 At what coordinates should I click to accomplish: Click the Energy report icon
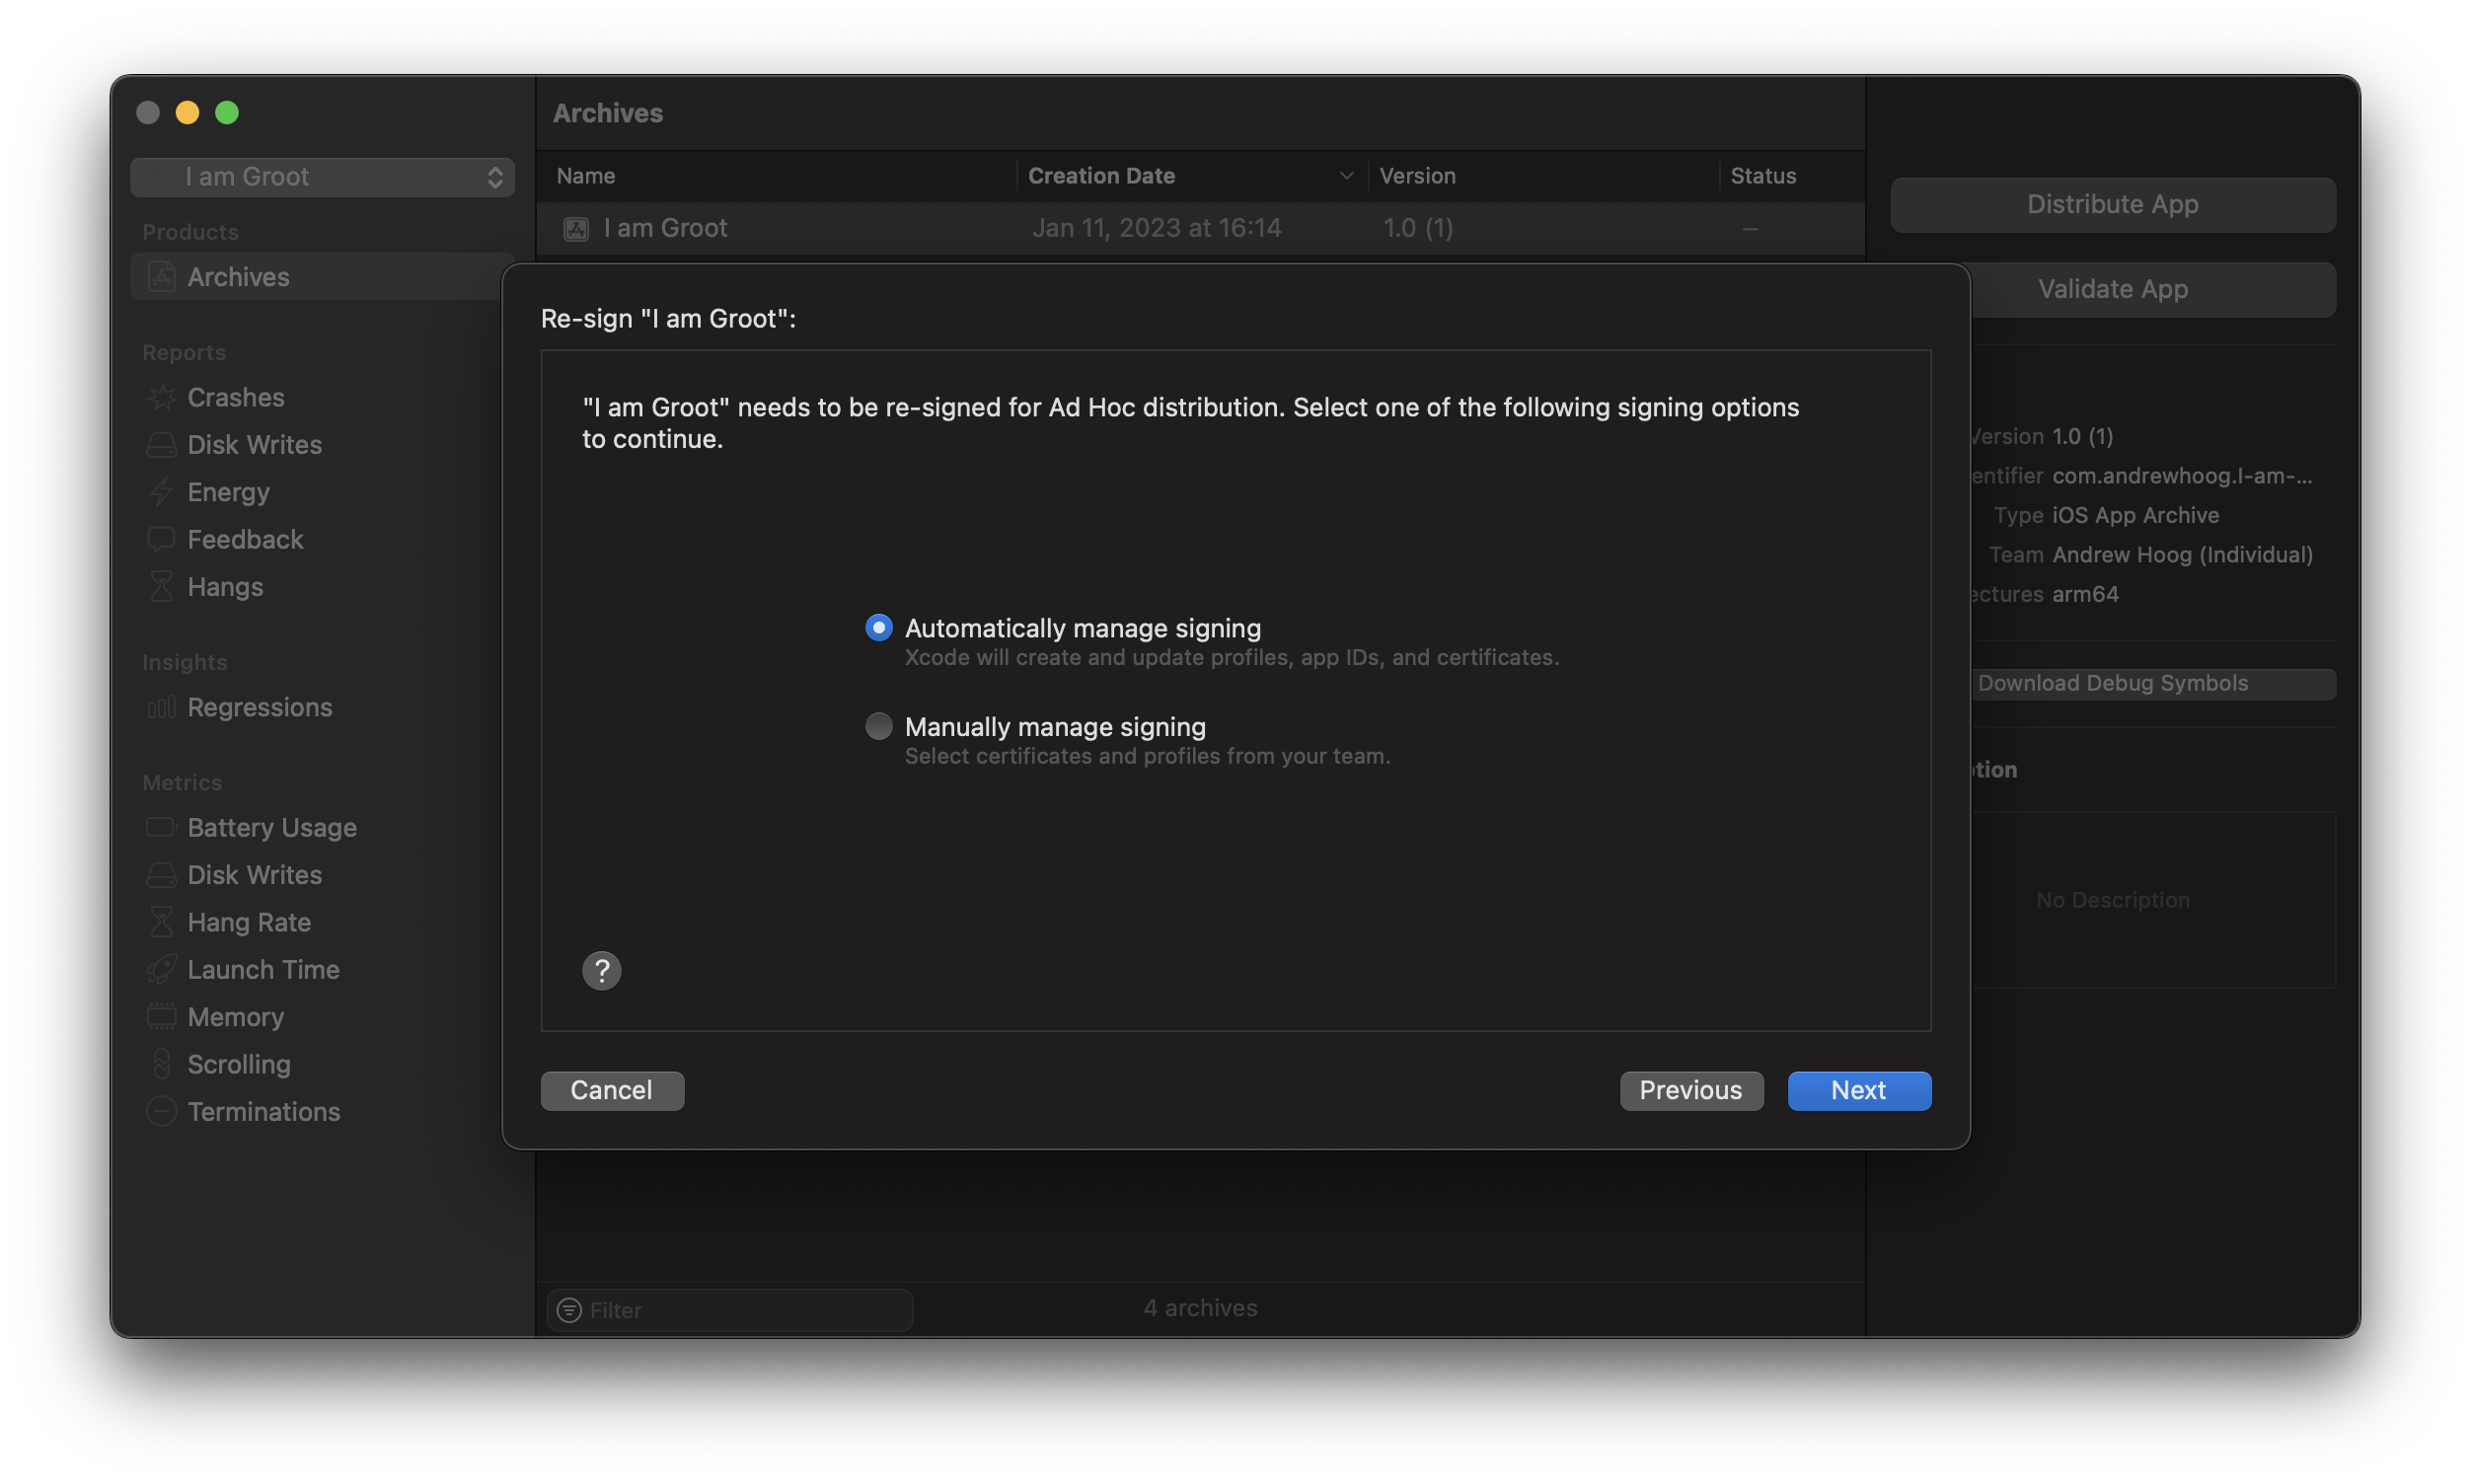pos(161,492)
